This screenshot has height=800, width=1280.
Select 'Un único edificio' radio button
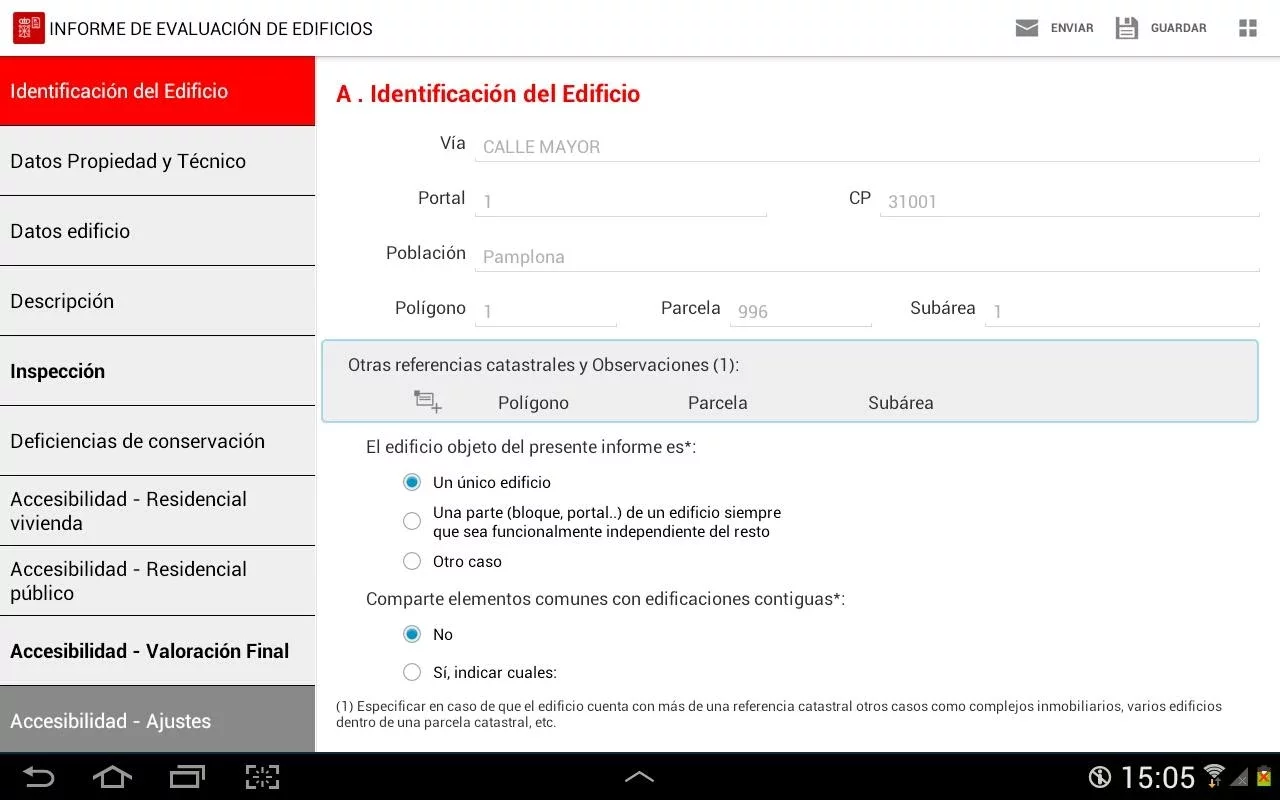pos(412,482)
